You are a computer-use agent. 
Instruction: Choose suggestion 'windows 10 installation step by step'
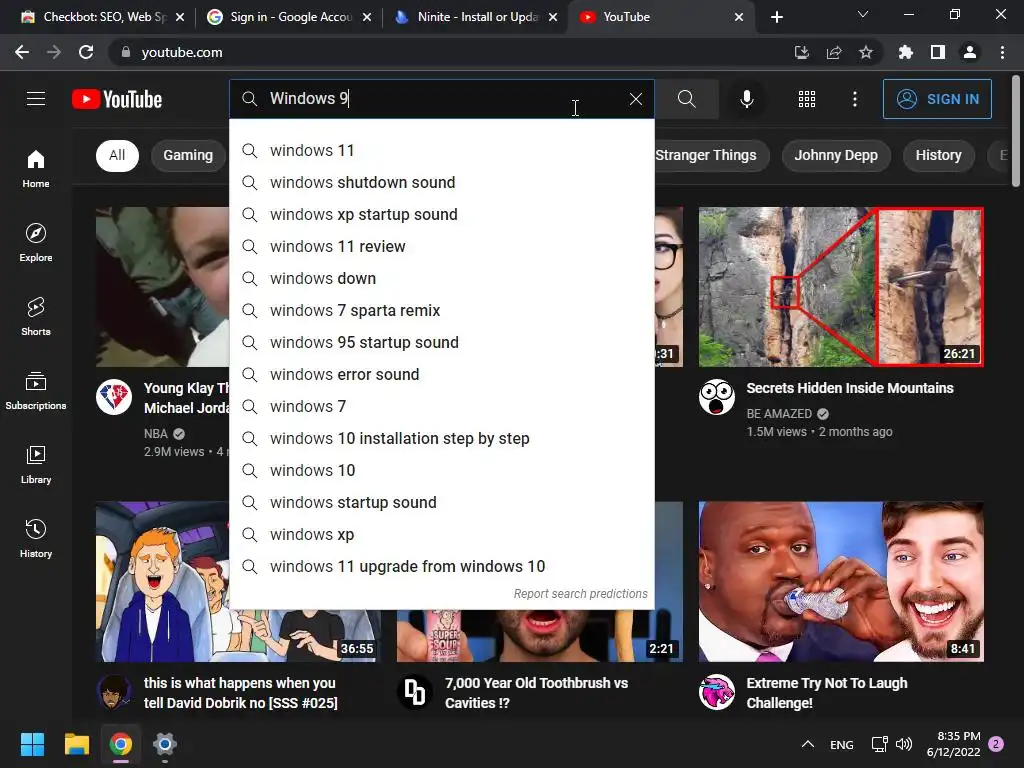pyautogui.click(x=441, y=438)
